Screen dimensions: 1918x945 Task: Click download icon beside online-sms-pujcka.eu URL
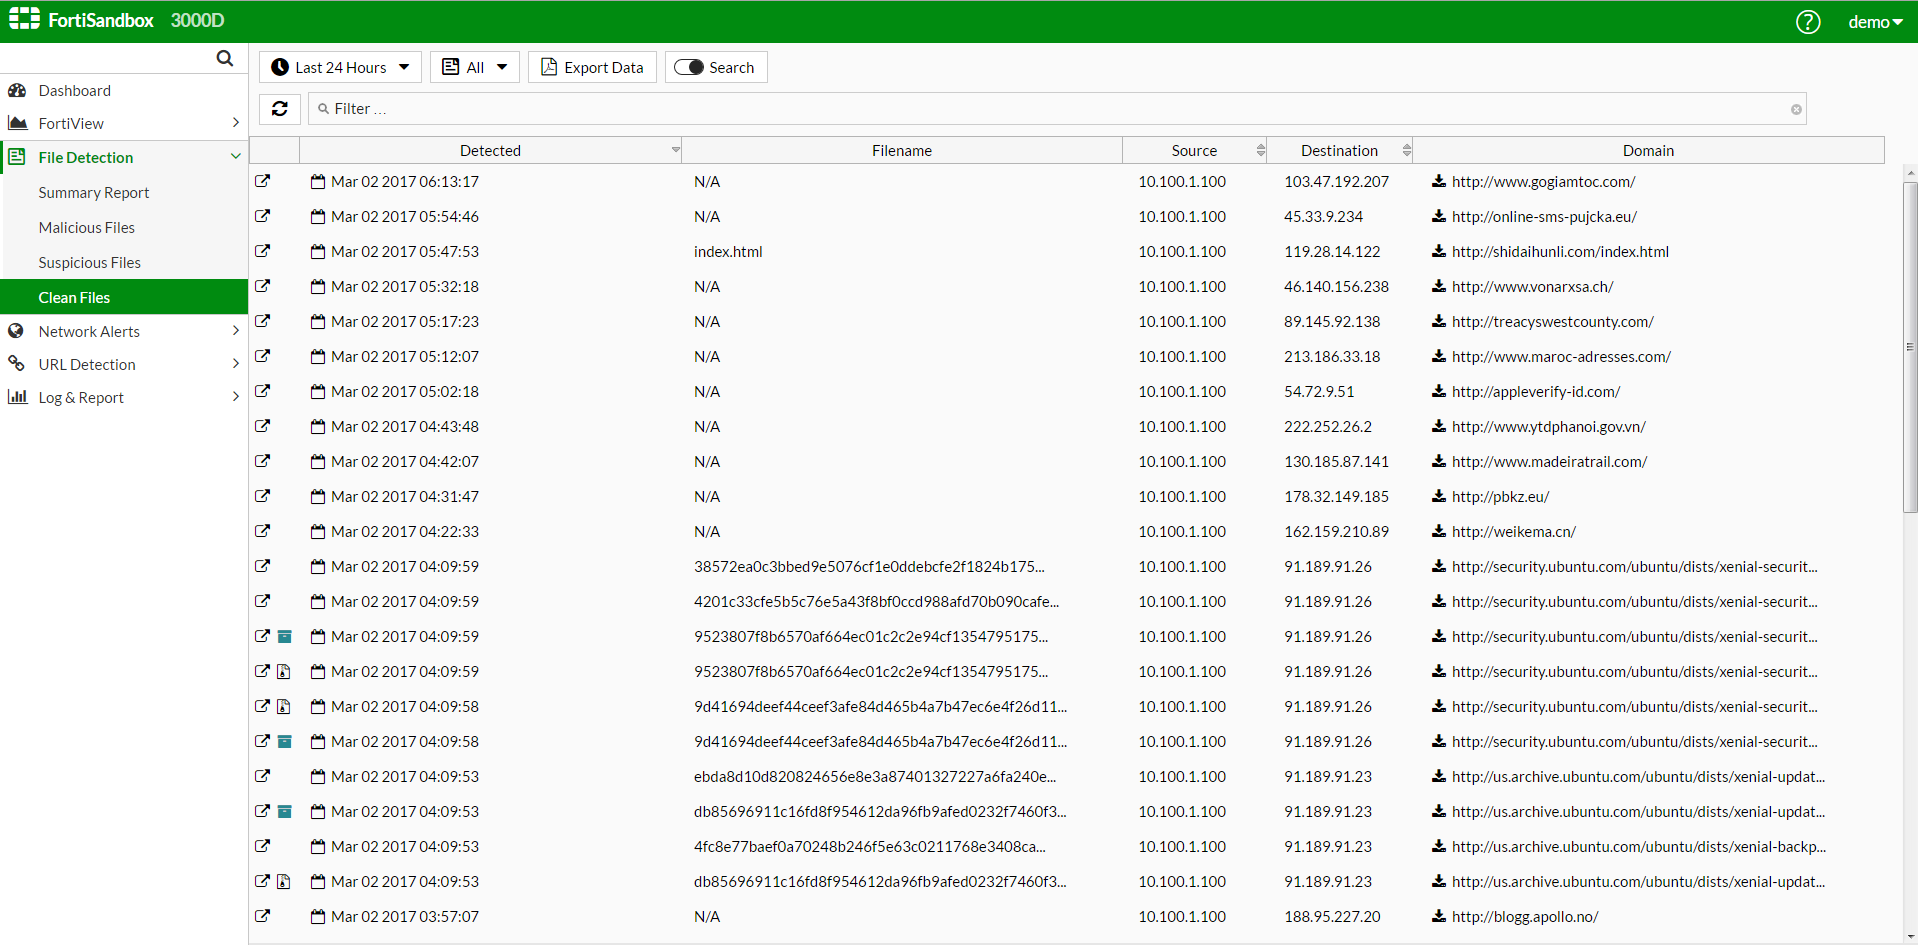click(1438, 216)
